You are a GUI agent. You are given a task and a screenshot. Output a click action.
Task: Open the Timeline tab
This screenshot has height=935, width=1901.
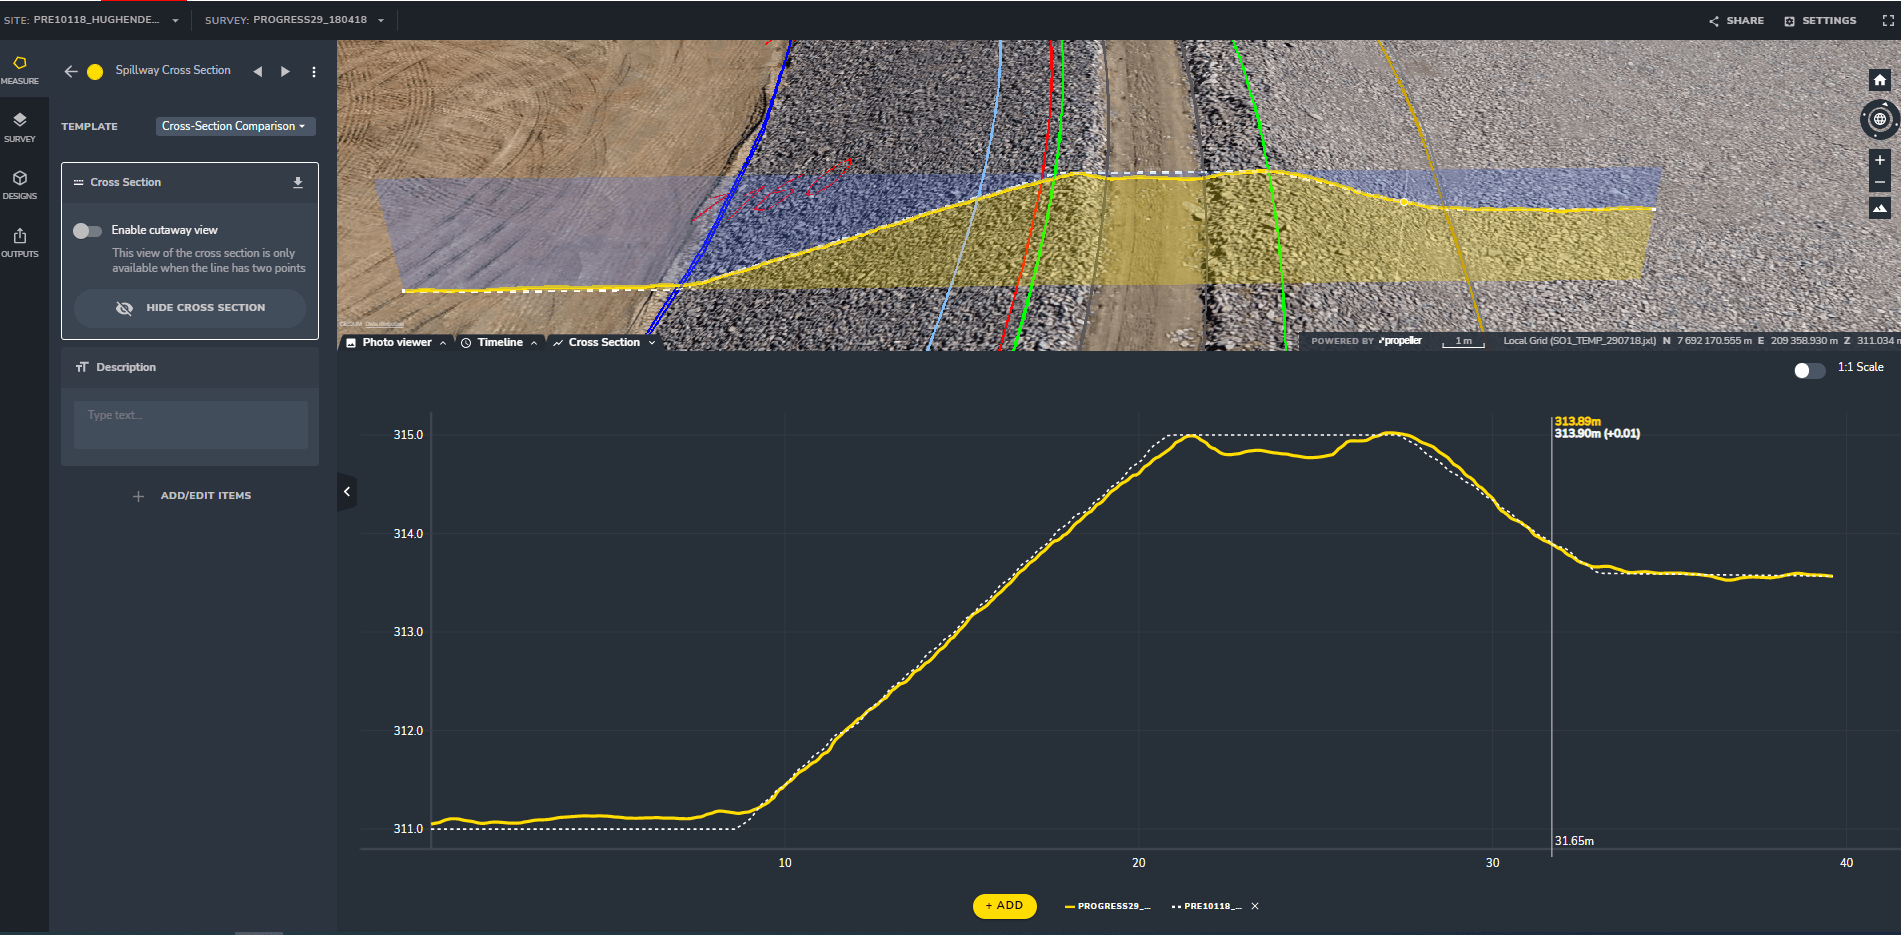coord(499,342)
